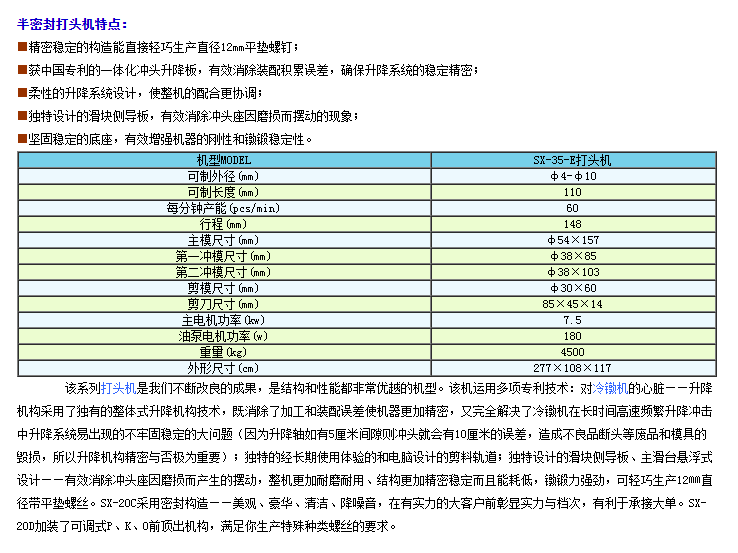Click the bullet line starting 精密稳定的构造
The height and width of the screenshot is (553, 738).
coord(157,47)
